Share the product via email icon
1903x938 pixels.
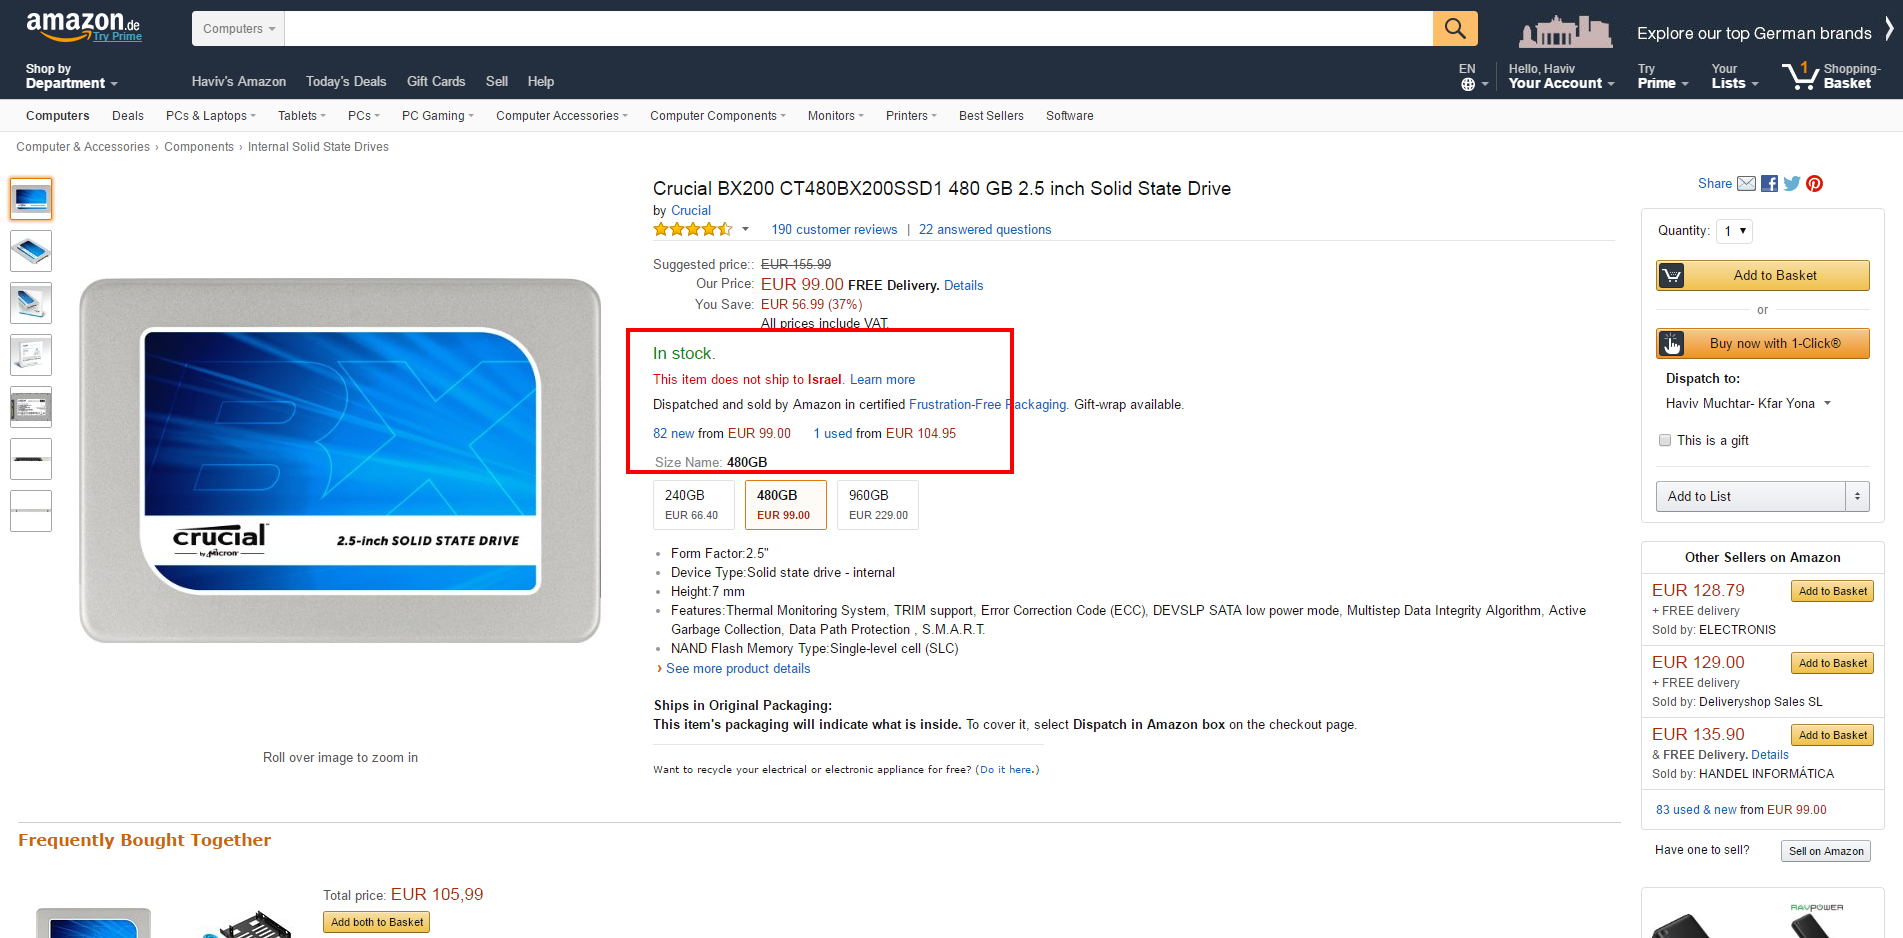(1746, 184)
